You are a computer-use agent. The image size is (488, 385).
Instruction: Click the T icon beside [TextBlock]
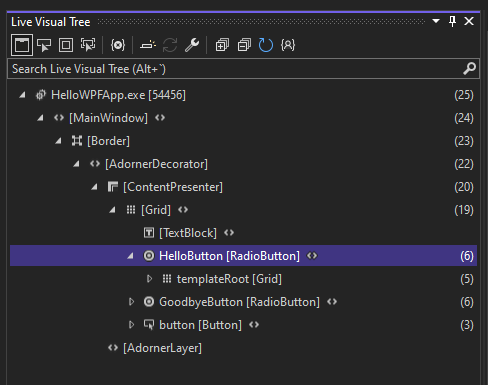click(x=149, y=233)
